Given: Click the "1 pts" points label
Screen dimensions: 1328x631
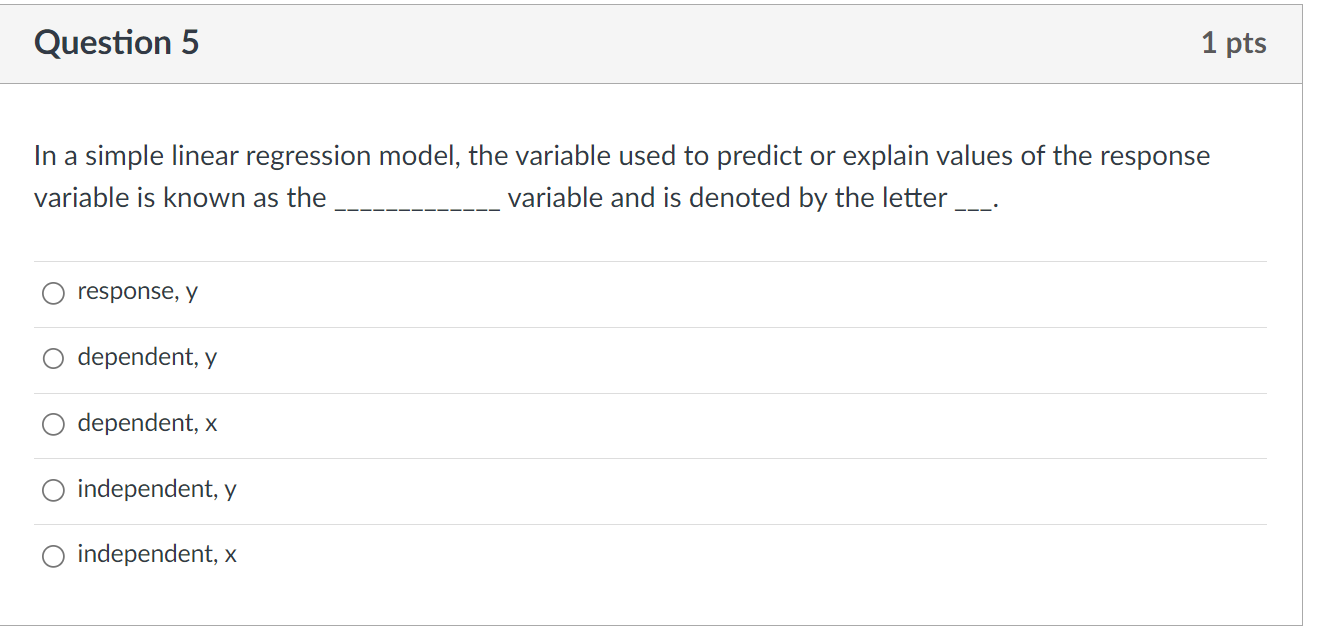Looking at the screenshot, I should click(x=1236, y=43).
